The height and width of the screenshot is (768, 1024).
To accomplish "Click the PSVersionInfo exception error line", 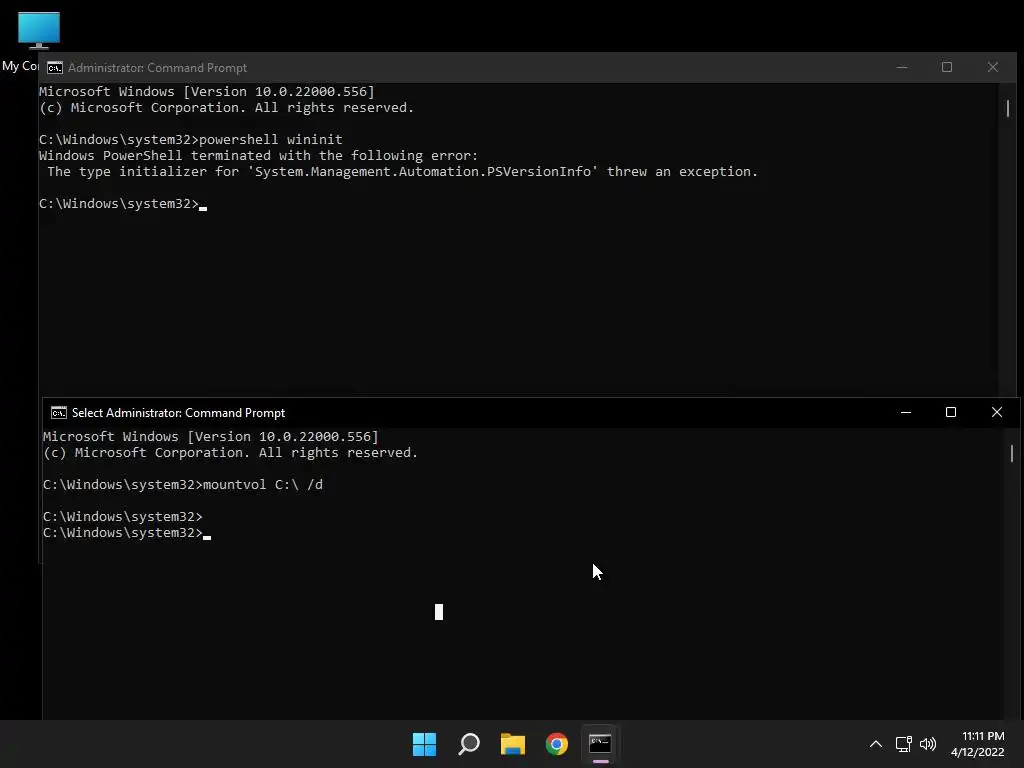I will [402, 172].
